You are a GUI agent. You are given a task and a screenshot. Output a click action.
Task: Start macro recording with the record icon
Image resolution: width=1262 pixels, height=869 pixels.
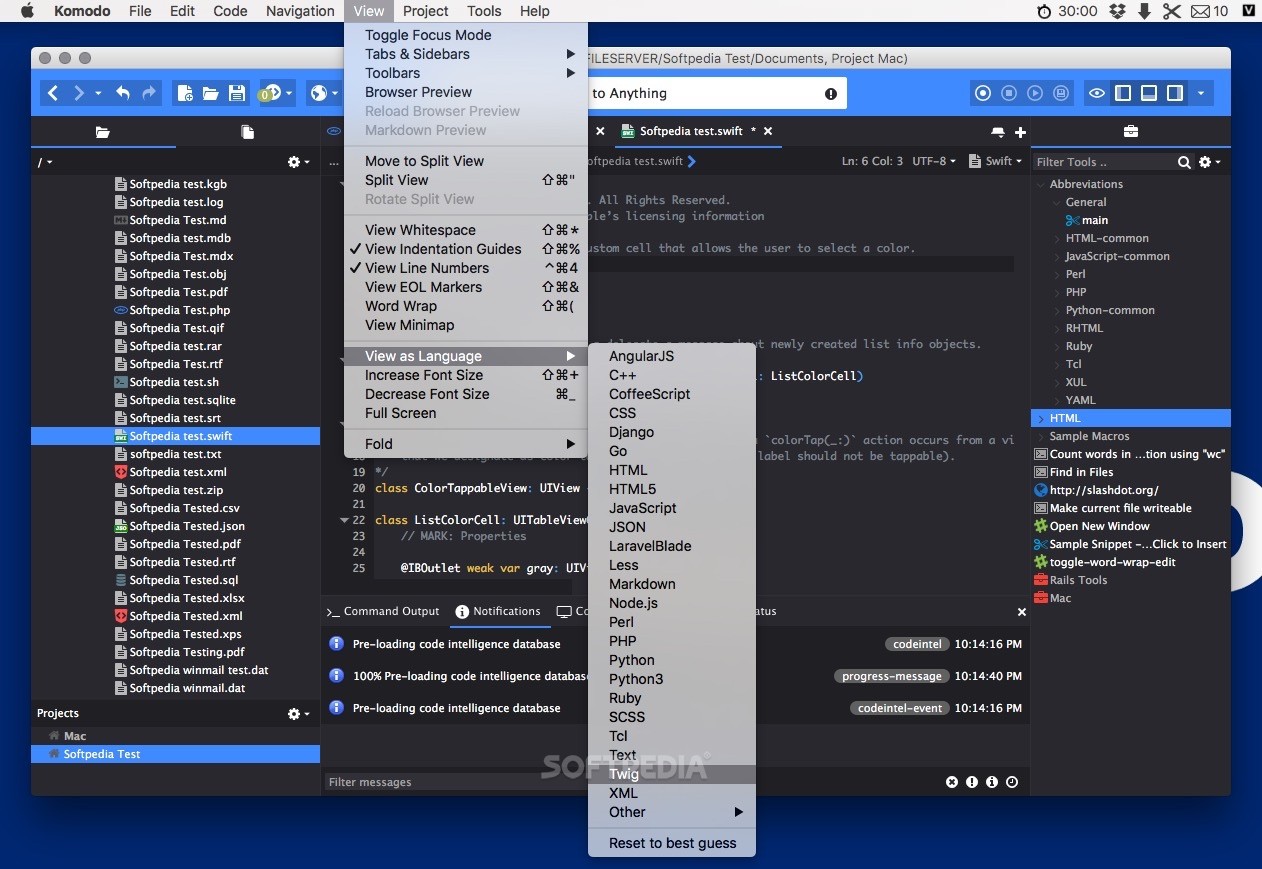tap(983, 93)
